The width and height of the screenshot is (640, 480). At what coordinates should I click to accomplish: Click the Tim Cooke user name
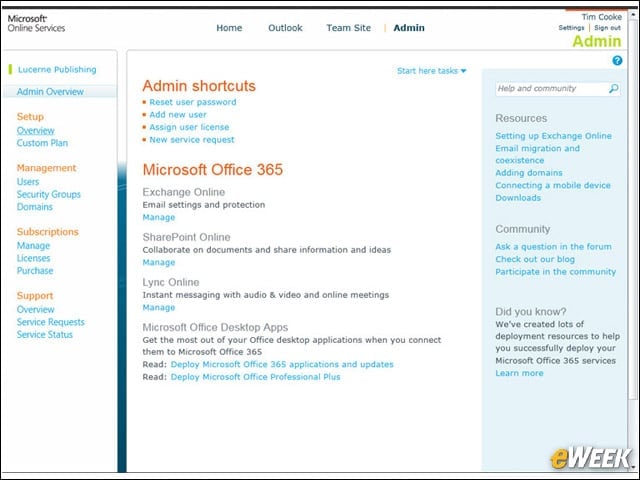(602, 17)
